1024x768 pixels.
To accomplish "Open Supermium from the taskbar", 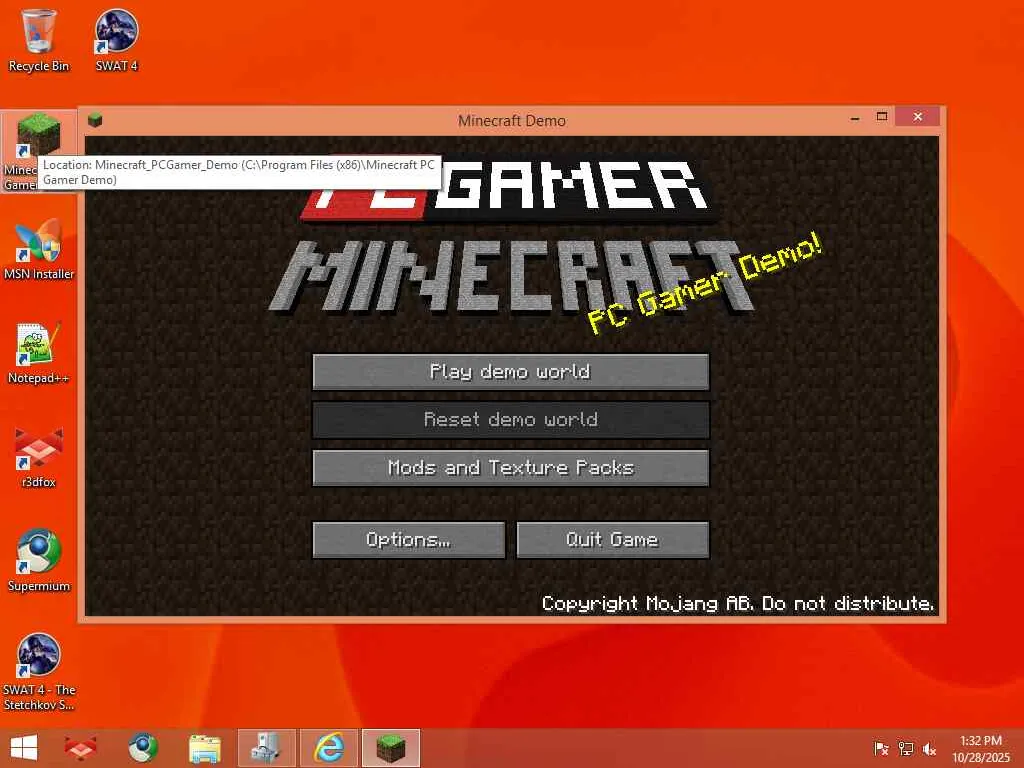I will 143,748.
